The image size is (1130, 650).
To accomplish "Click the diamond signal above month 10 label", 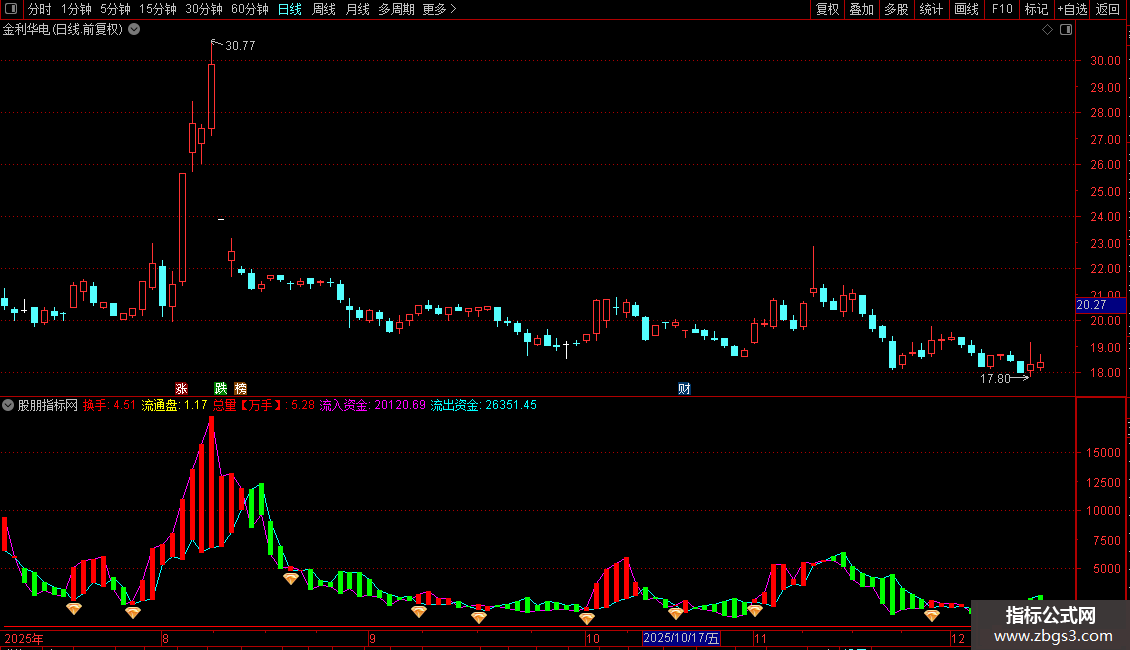I will (x=587, y=618).
